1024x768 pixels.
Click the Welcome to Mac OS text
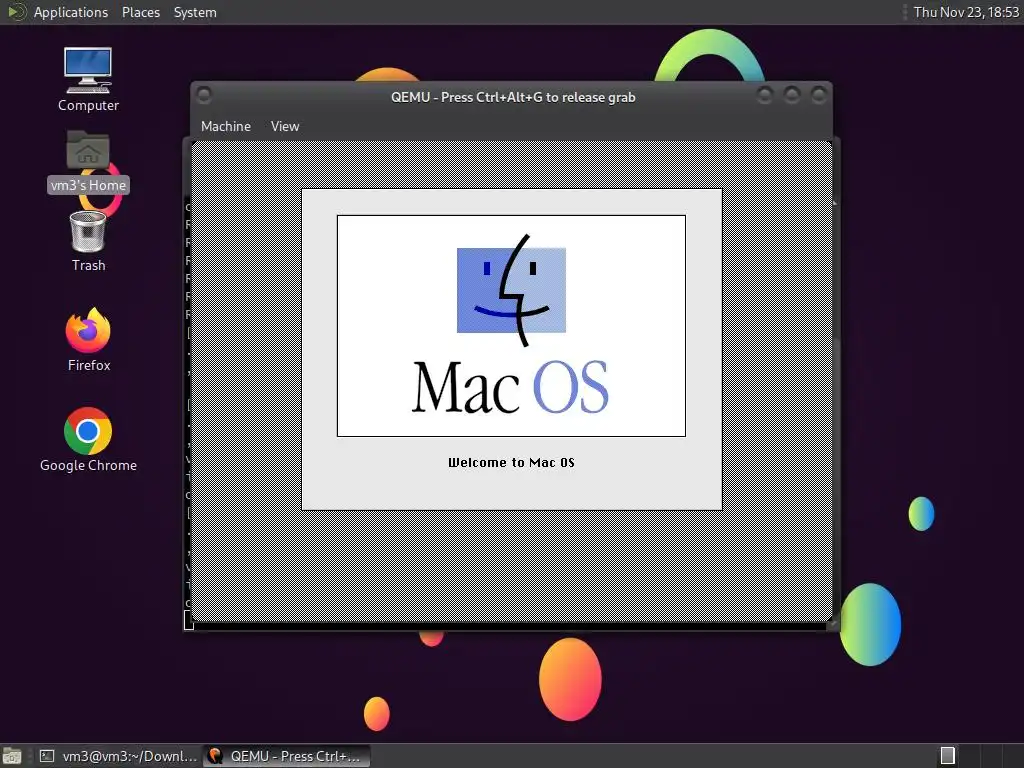pyautogui.click(x=511, y=462)
